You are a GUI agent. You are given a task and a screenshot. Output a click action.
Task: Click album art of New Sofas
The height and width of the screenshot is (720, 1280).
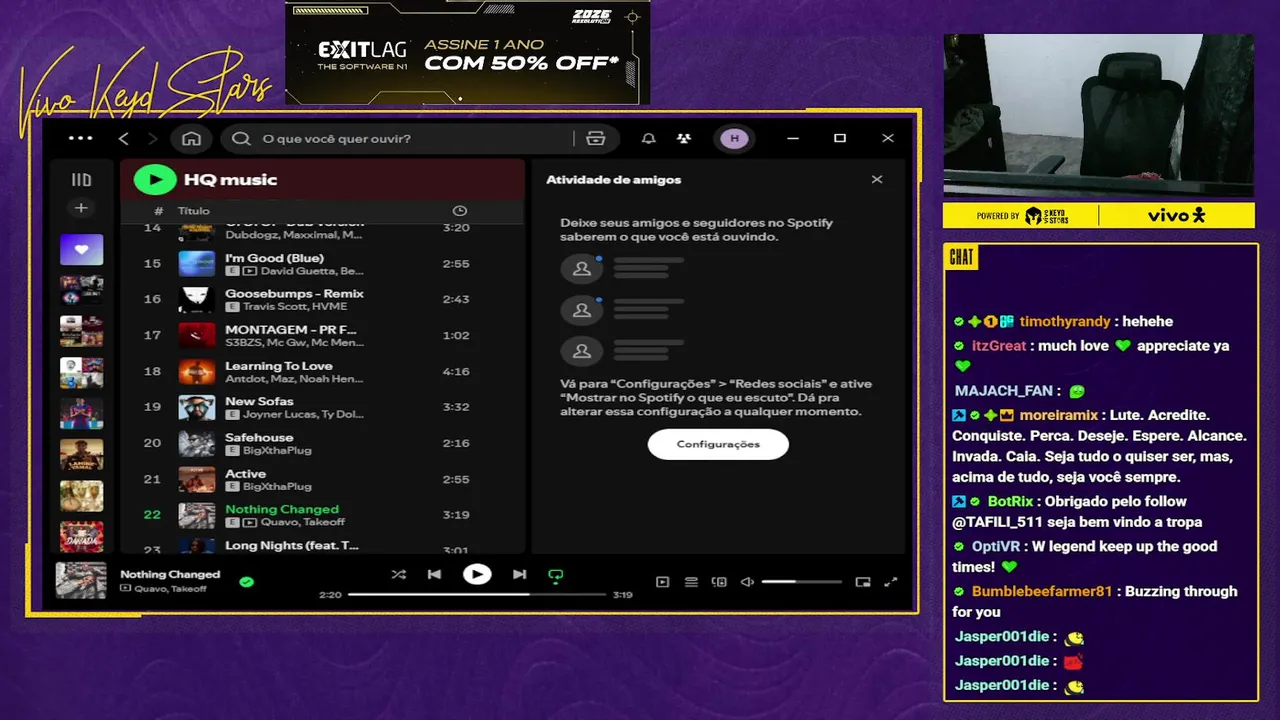pos(197,407)
